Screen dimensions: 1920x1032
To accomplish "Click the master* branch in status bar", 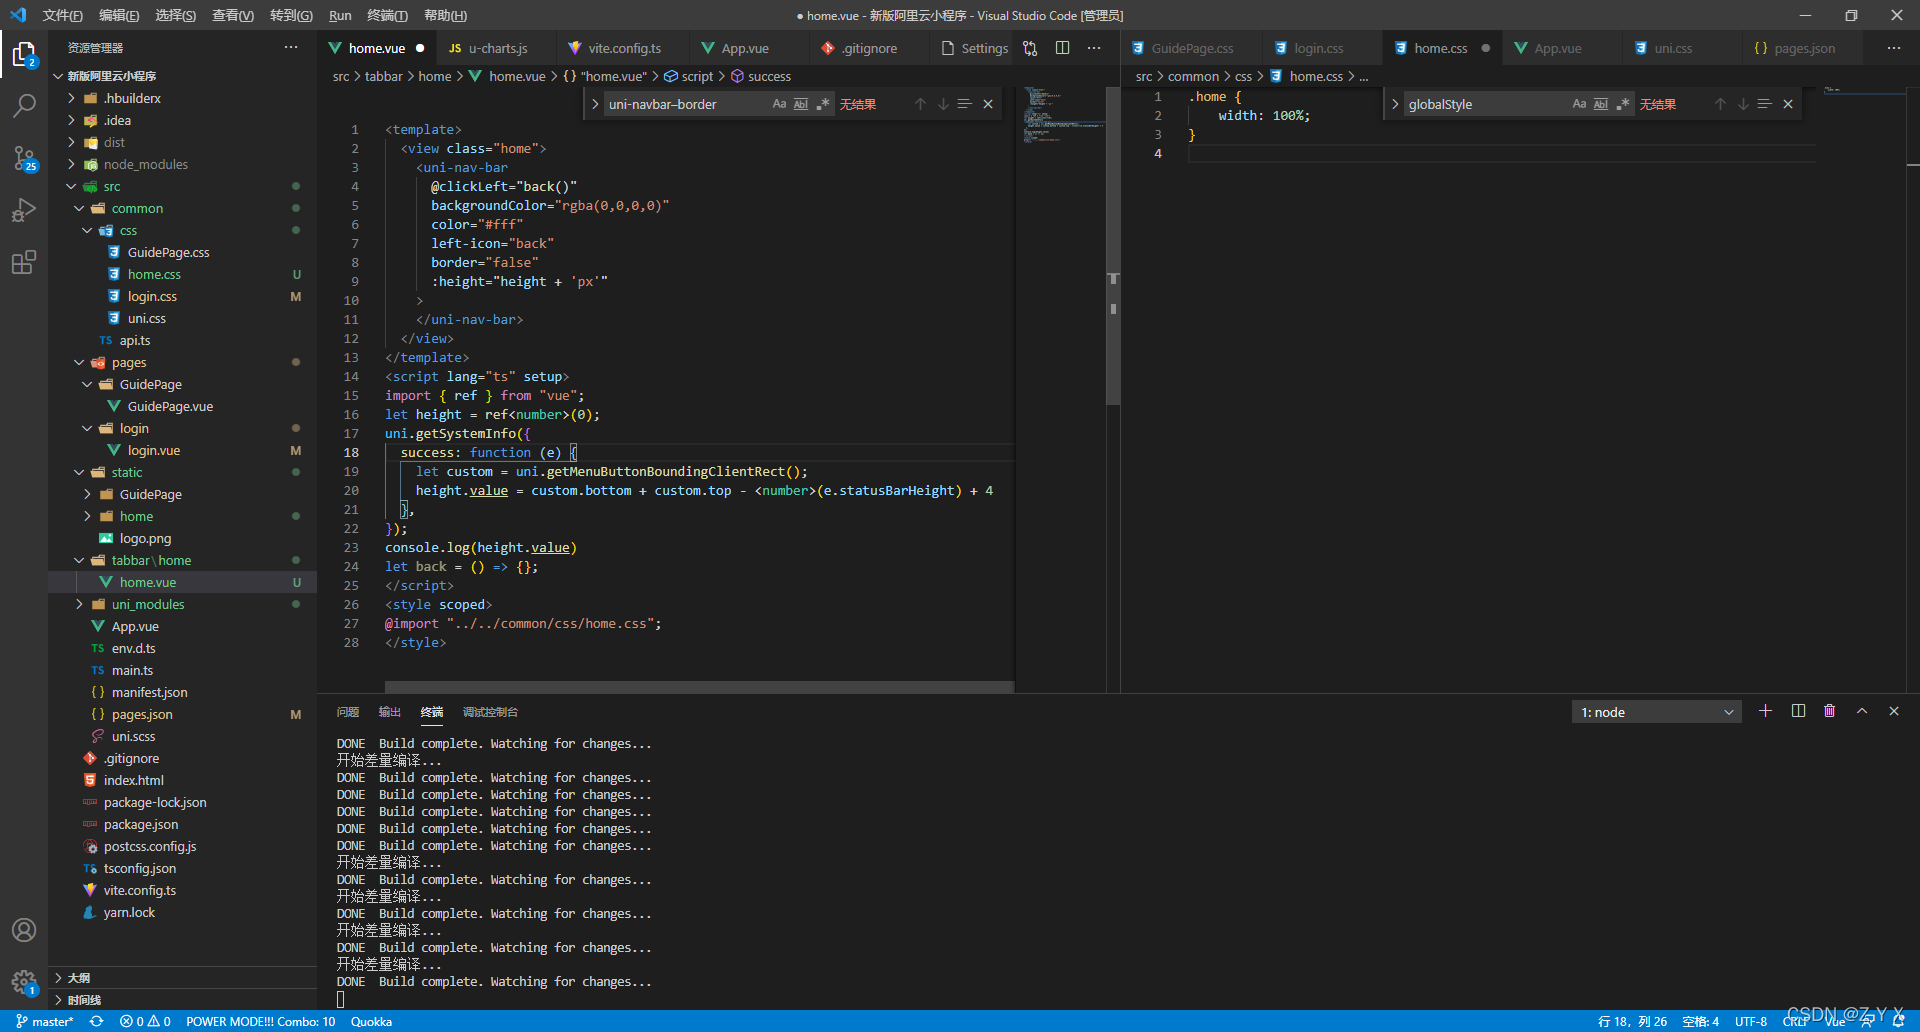I will (x=45, y=1021).
